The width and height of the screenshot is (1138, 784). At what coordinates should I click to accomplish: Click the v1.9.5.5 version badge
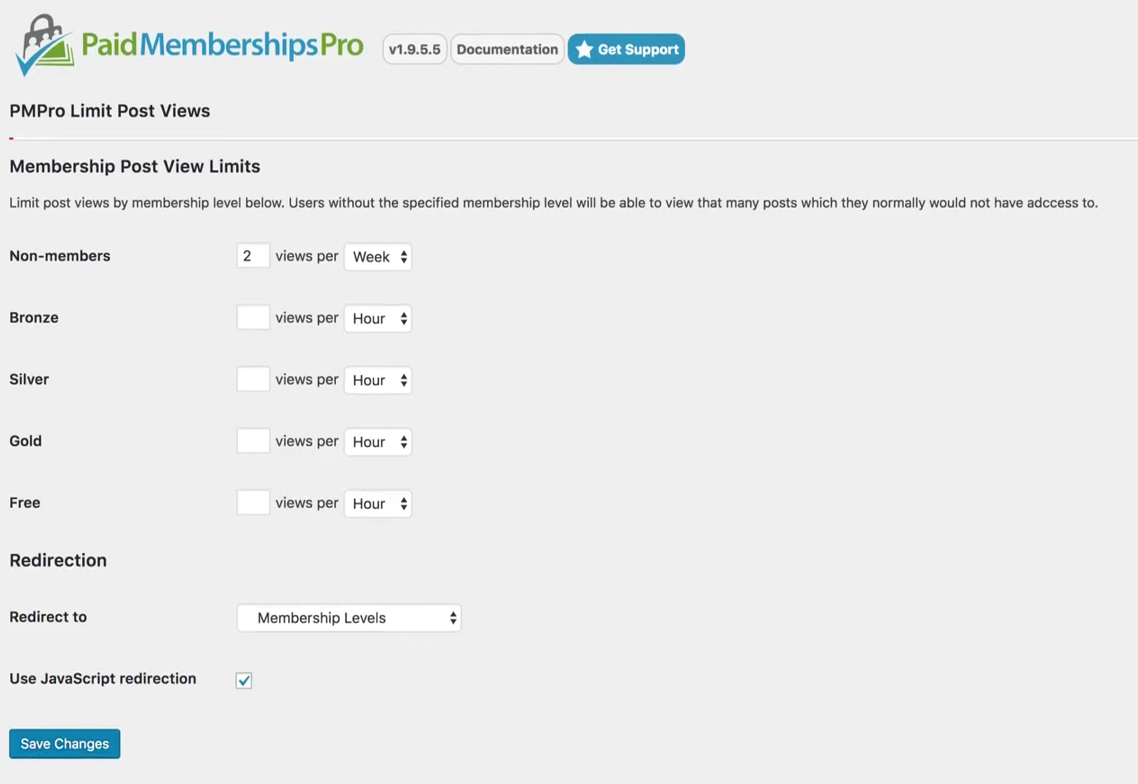pos(414,49)
